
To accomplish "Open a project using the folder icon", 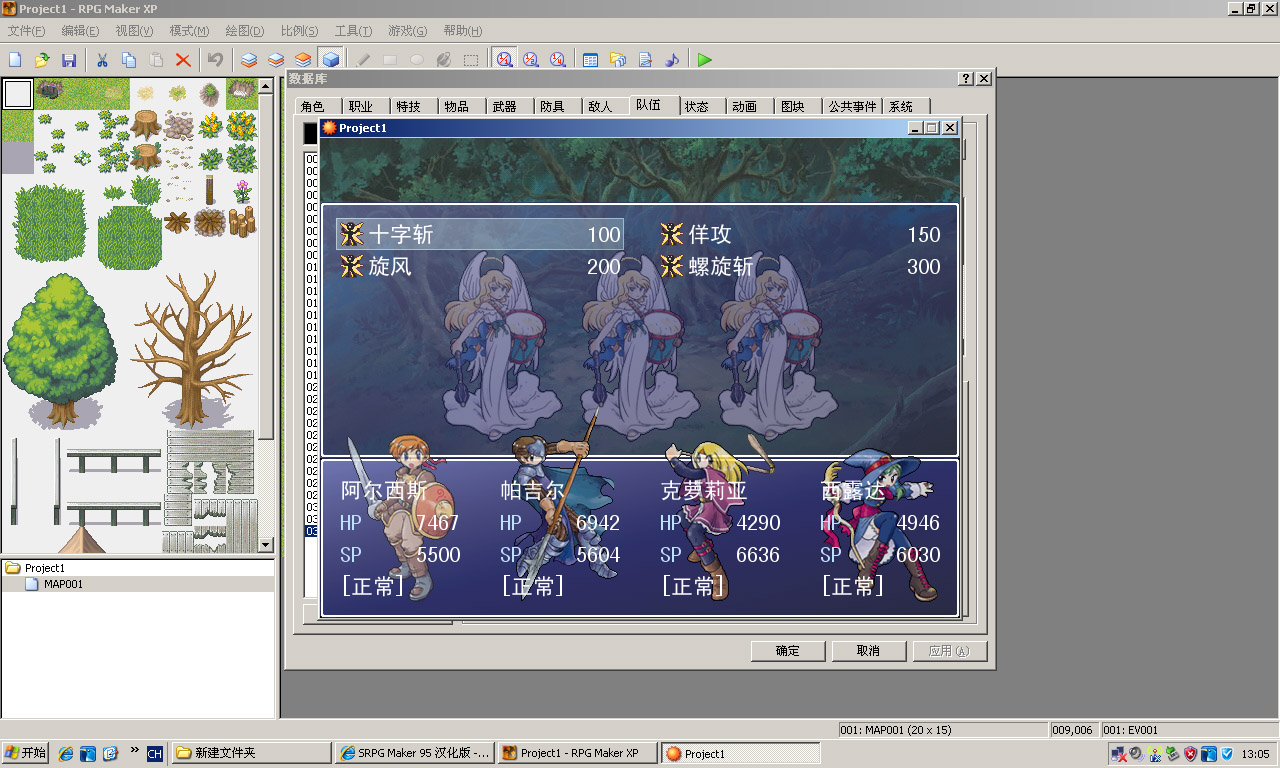I will coord(42,60).
